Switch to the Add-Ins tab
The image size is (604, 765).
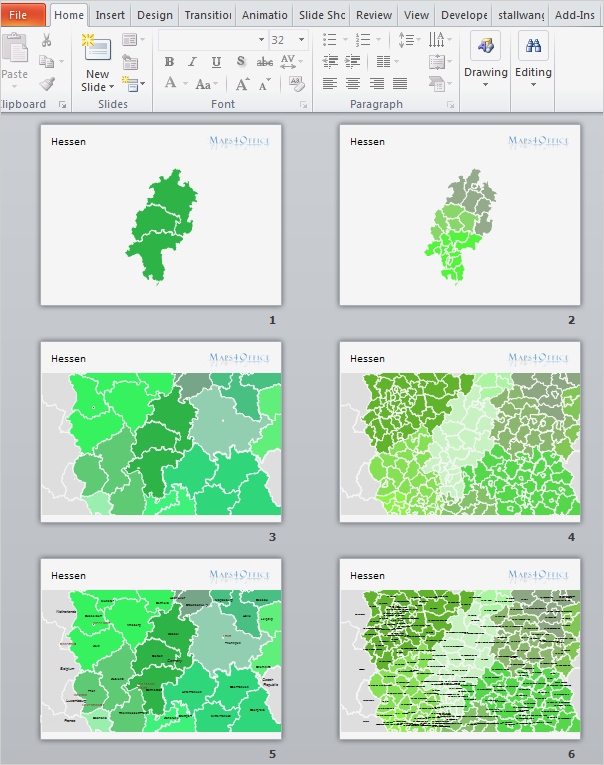click(574, 15)
